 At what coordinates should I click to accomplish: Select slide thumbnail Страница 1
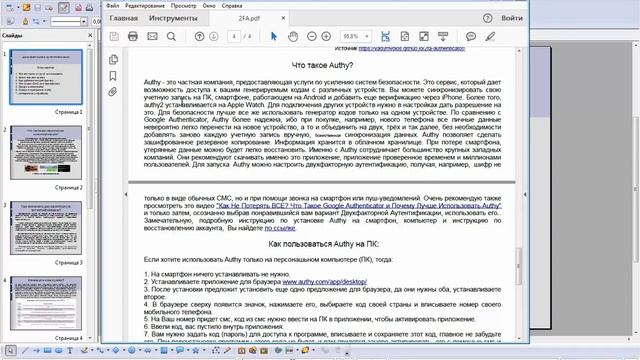[46, 77]
